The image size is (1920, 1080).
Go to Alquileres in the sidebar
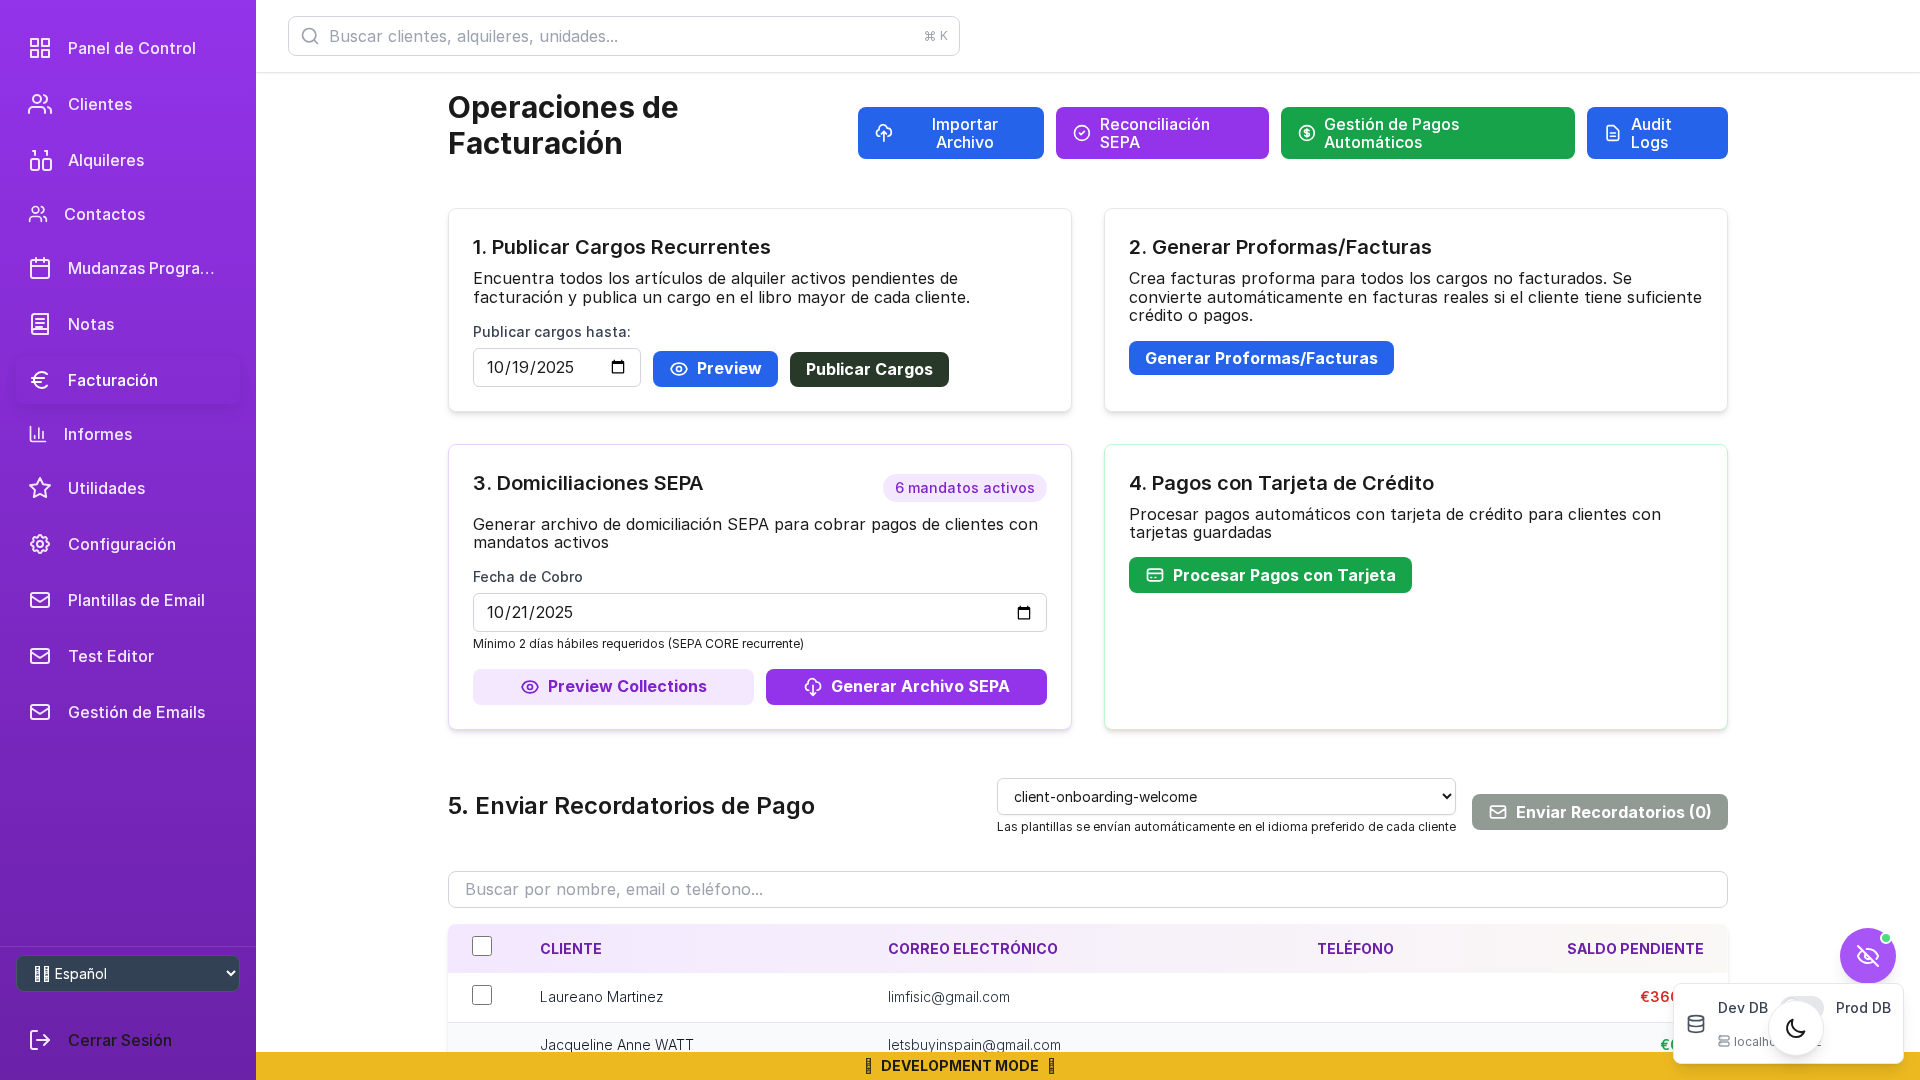point(105,160)
